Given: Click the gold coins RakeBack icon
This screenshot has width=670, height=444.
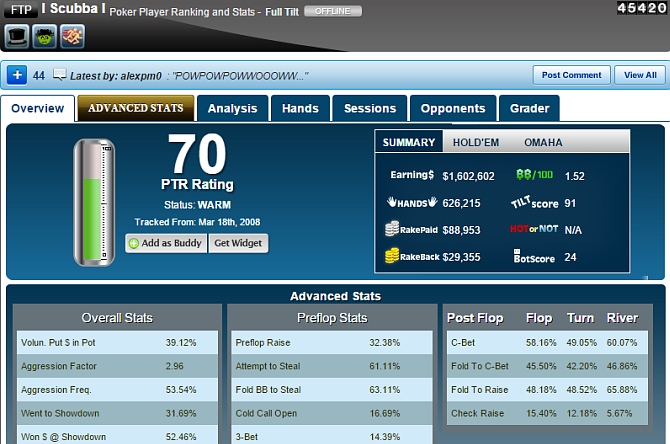Looking at the screenshot, I should pyautogui.click(x=392, y=256).
